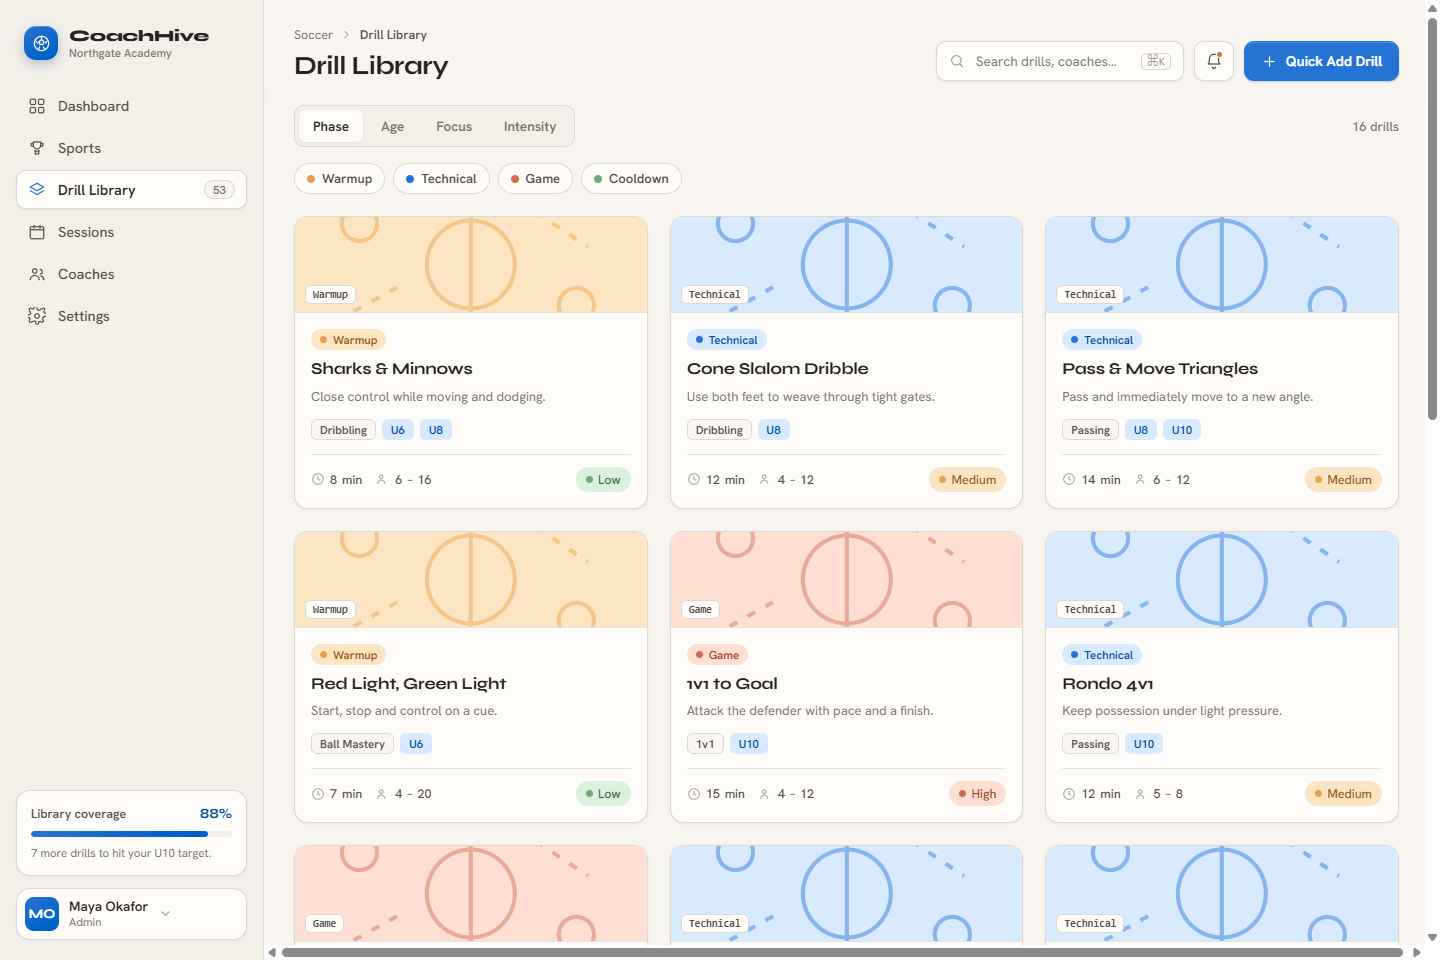Click the CoachHive logo icon
Image resolution: width=1440 pixels, height=960 pixels.
point(41,43)
